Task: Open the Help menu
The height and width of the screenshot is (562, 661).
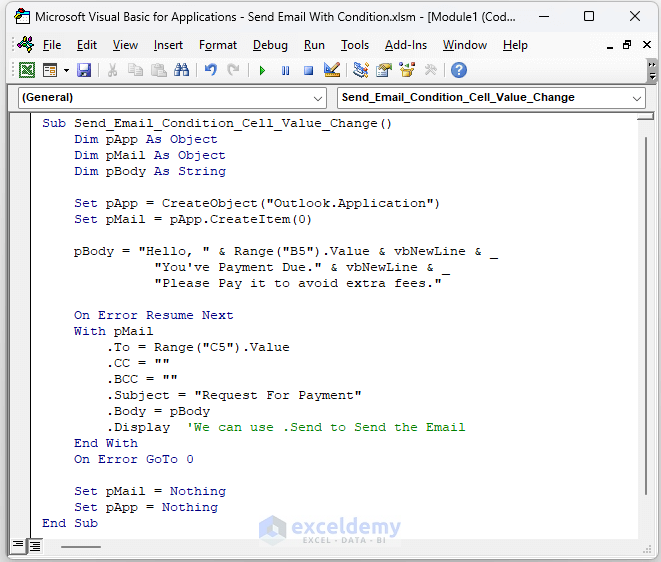Action: coord(515,45)
